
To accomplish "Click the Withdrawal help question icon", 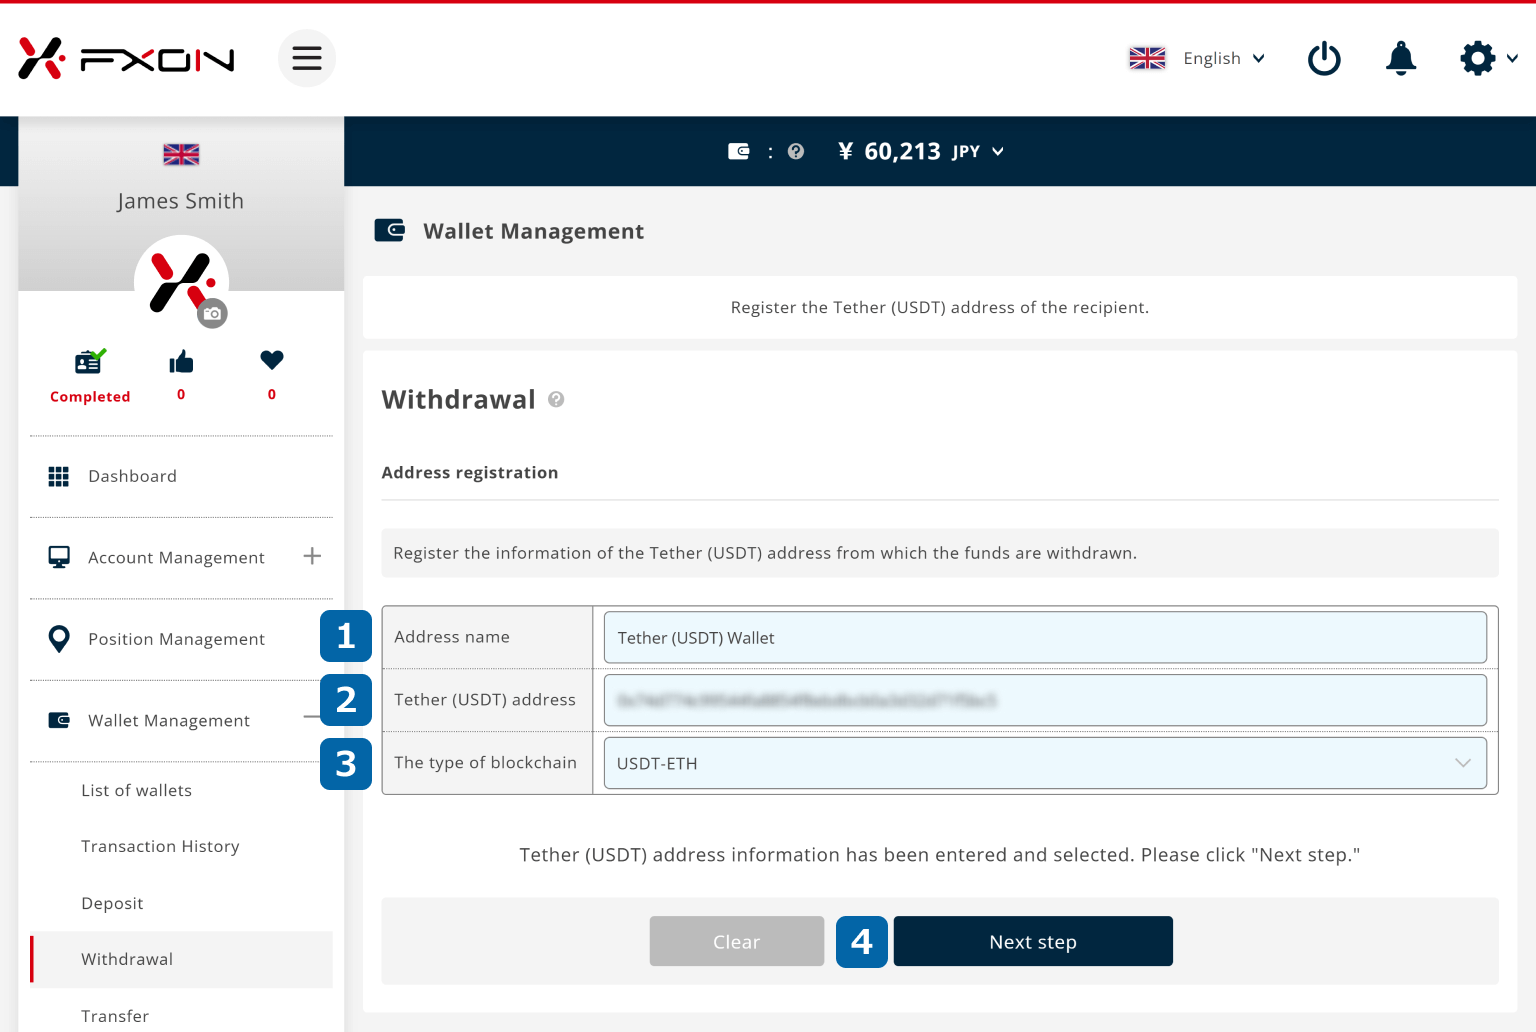I will point(556,399).
